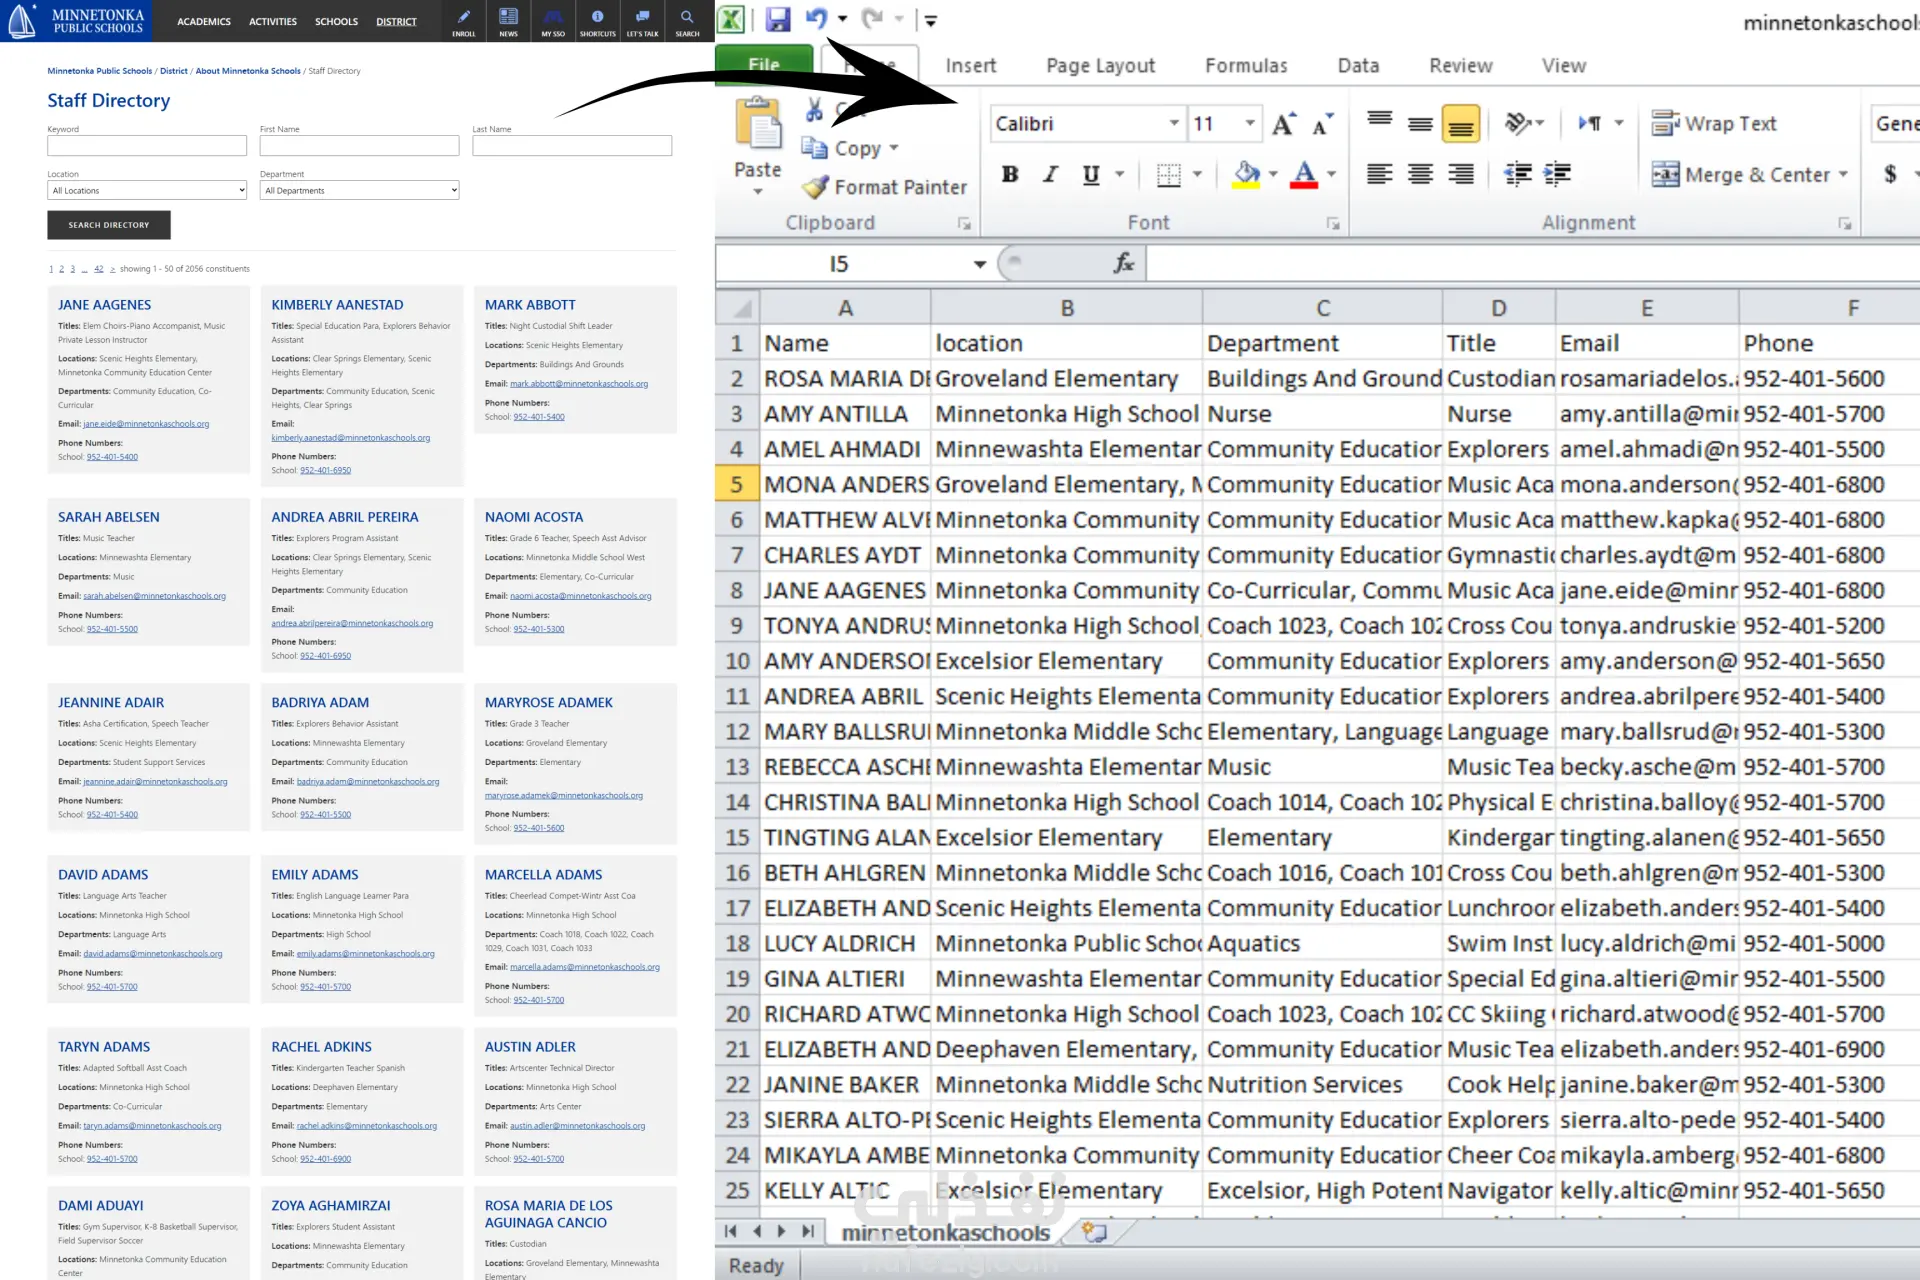Click the Search Directory button
Viewport: 1920px width, 1280px height.
[x=109, y=225]
